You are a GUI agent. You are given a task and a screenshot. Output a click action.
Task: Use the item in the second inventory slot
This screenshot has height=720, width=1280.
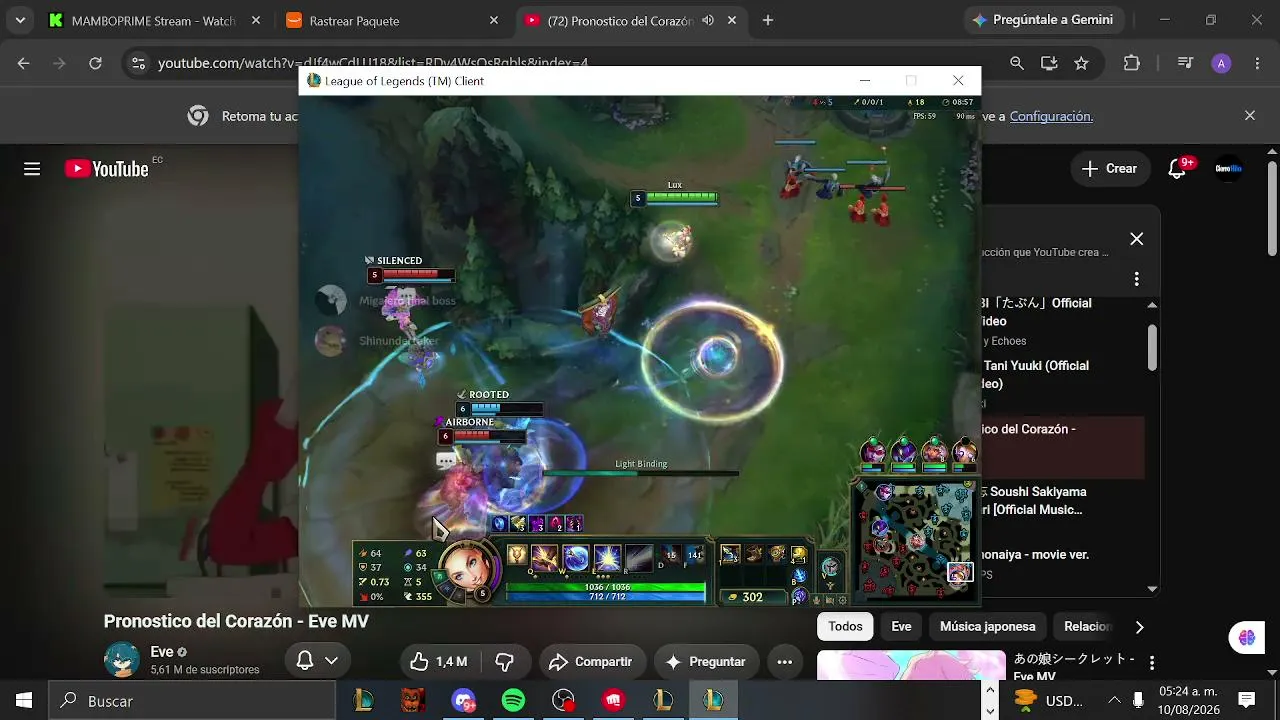[754, 554]
